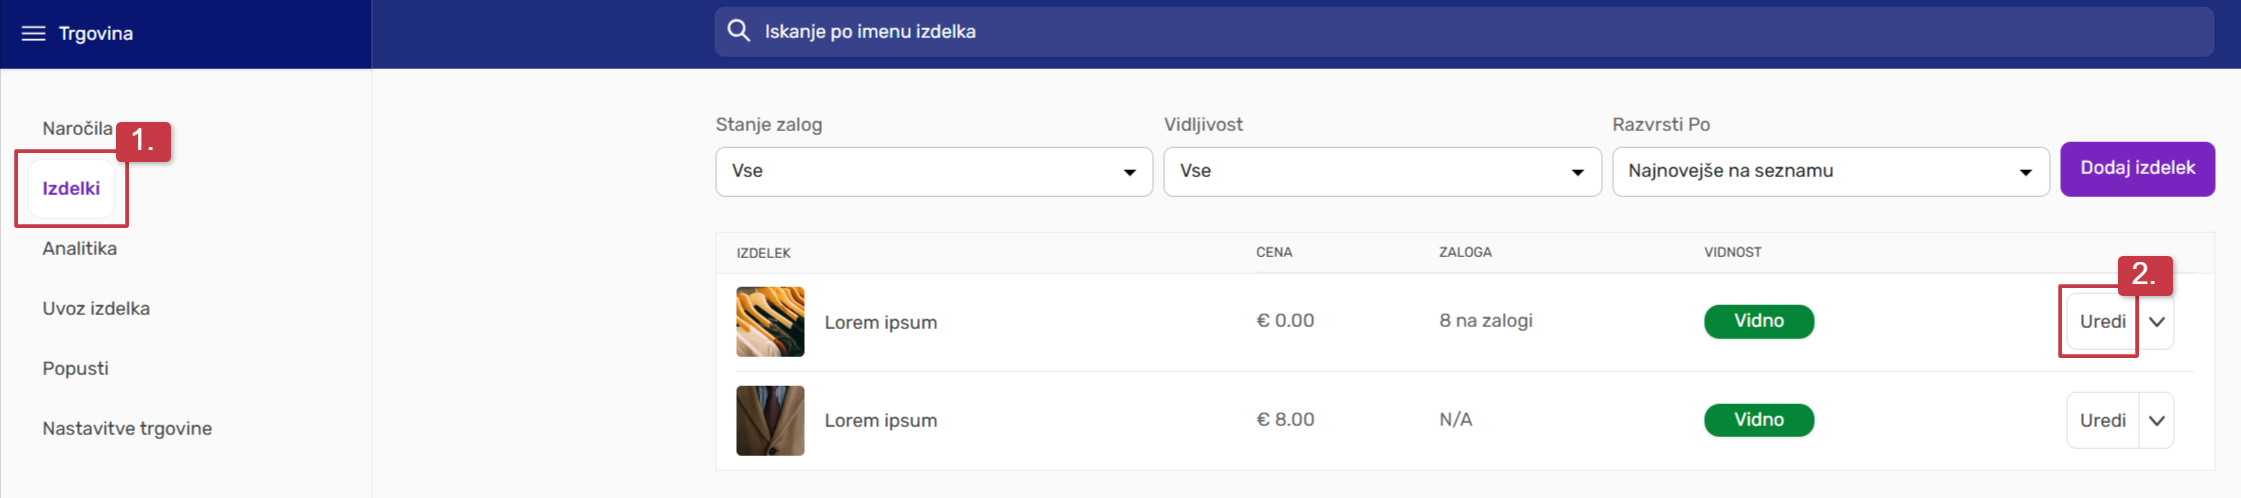This screenshot has width=2241, height=498.
Task: Open the Vidljivost filter dropdown
Action: coord(1381,171)
